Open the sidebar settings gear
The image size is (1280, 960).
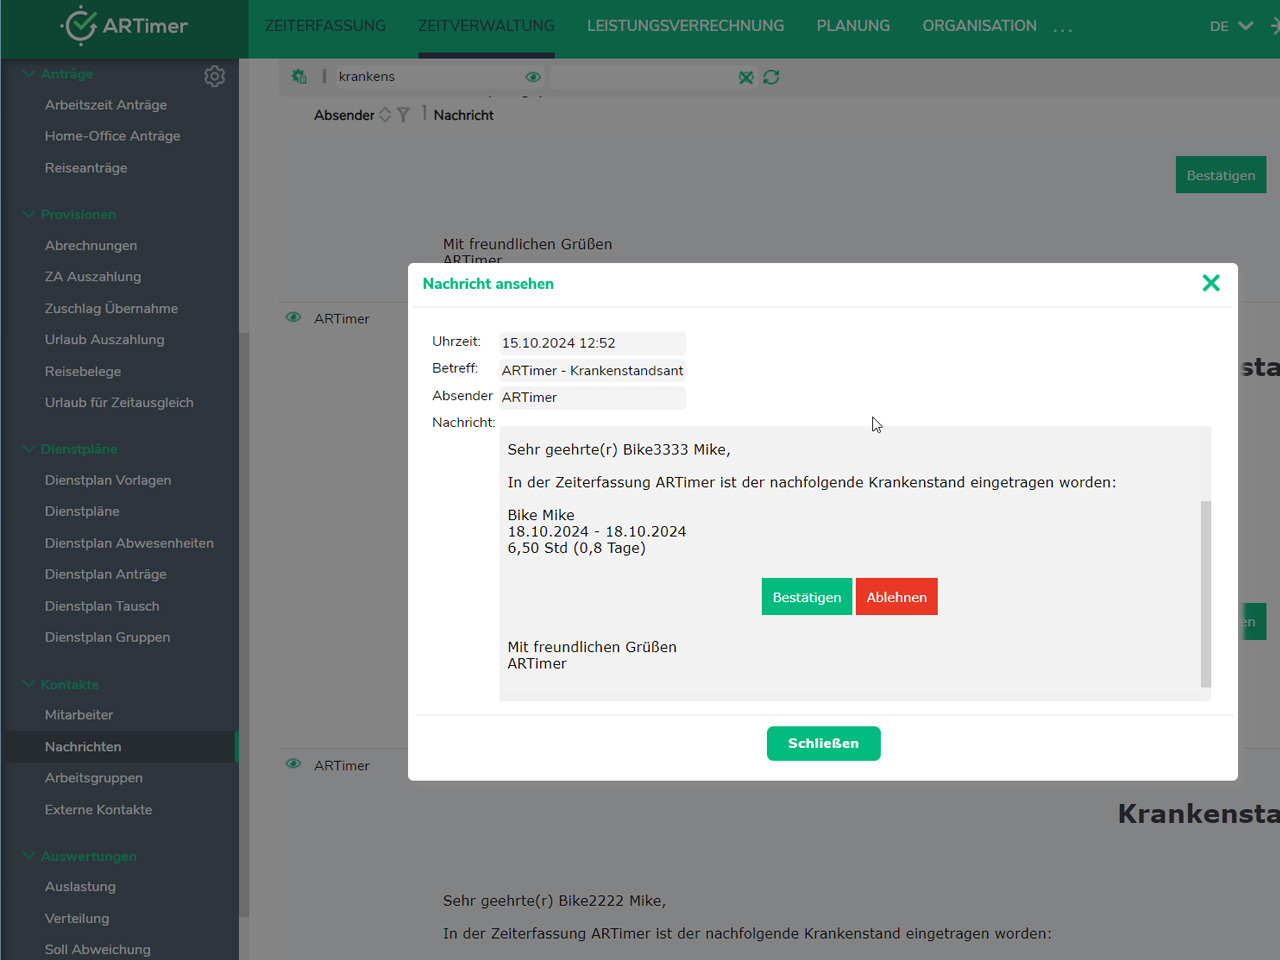pyautogui.click(x=214, y=76)
